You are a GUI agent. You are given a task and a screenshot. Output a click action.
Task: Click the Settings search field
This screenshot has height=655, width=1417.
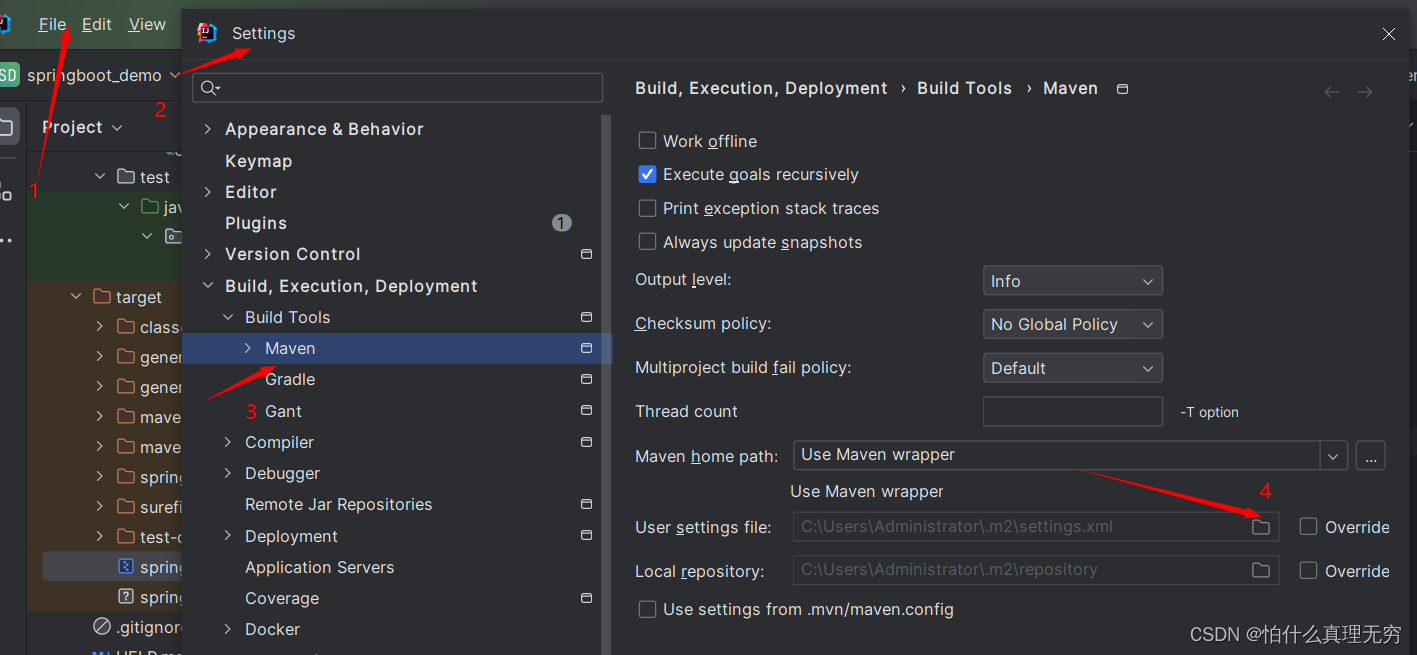coord(398,88)
